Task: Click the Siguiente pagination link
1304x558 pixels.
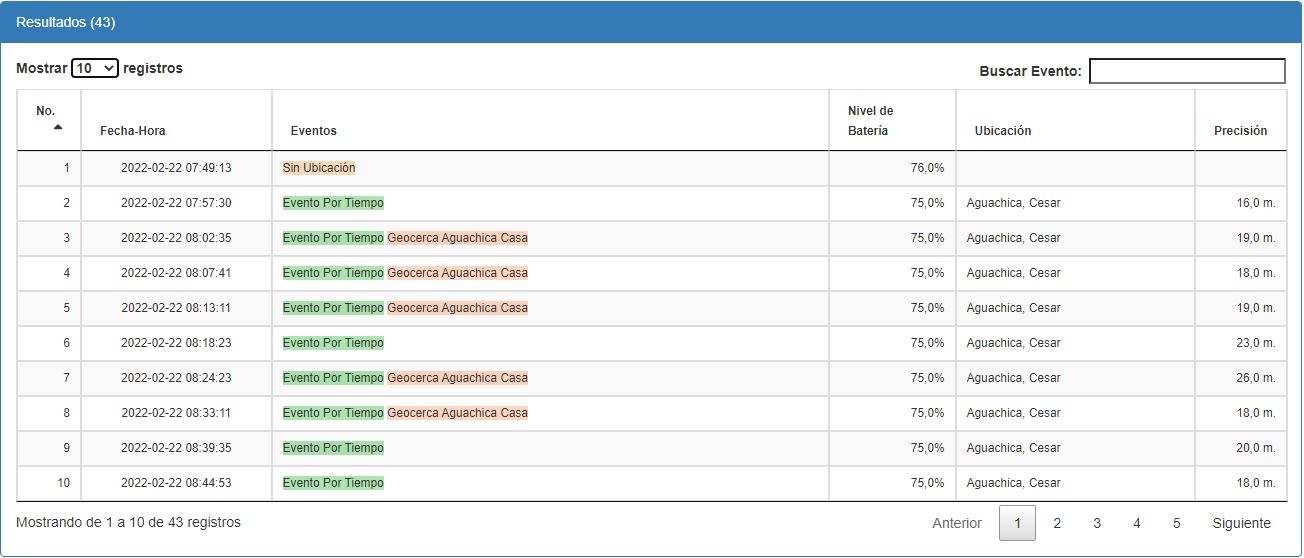Action: (1241, 523)
